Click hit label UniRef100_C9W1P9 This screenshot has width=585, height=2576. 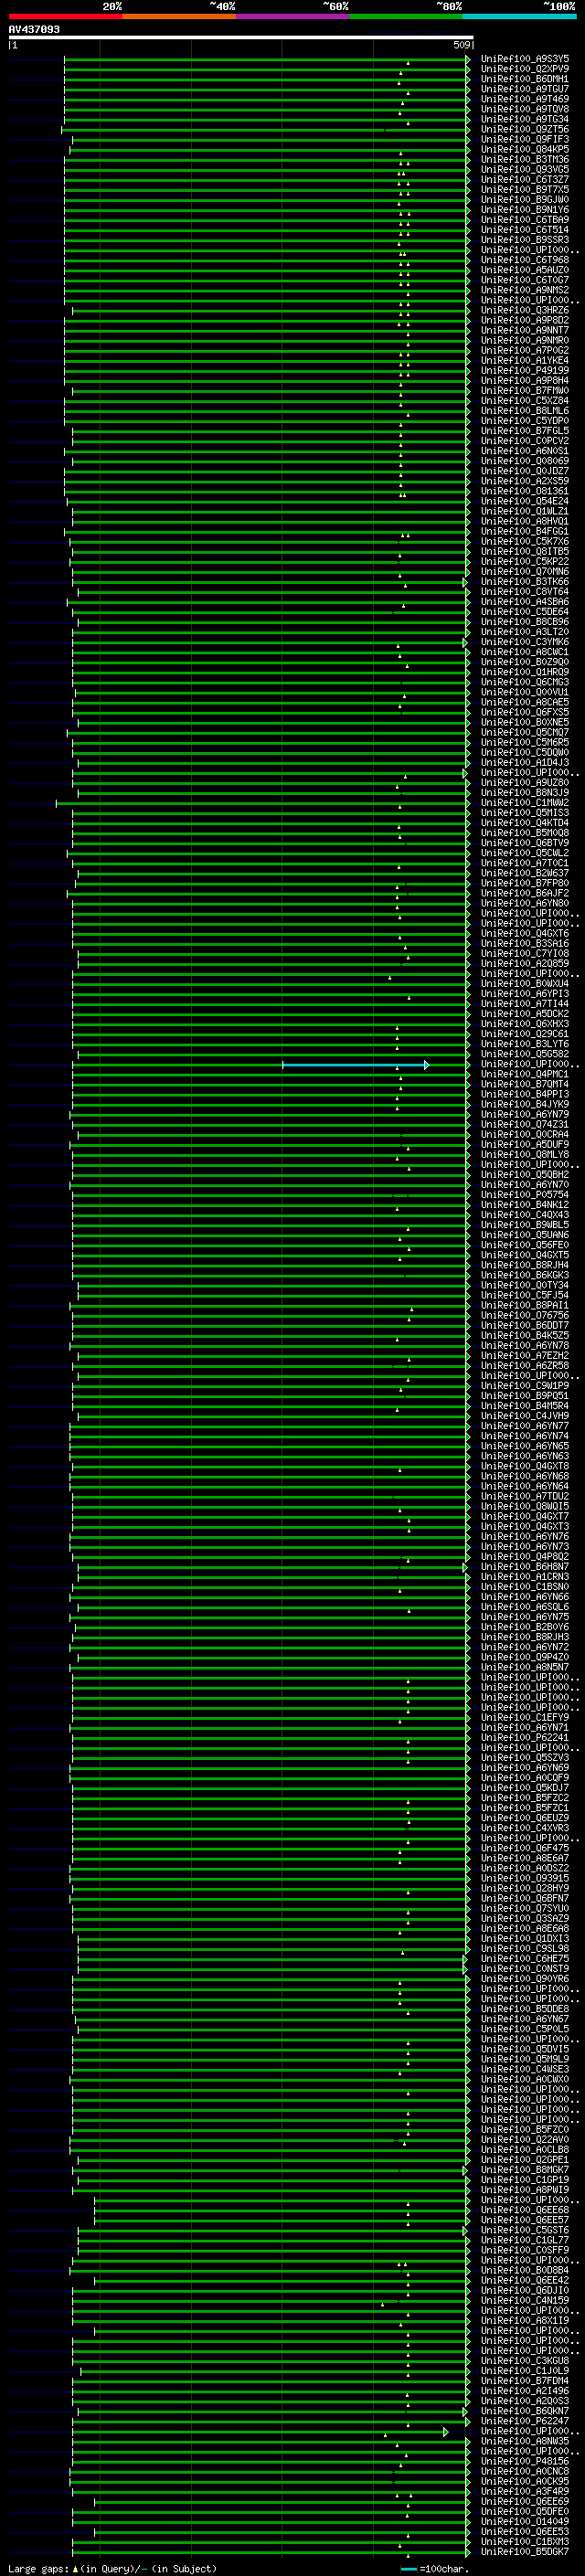525,1386
